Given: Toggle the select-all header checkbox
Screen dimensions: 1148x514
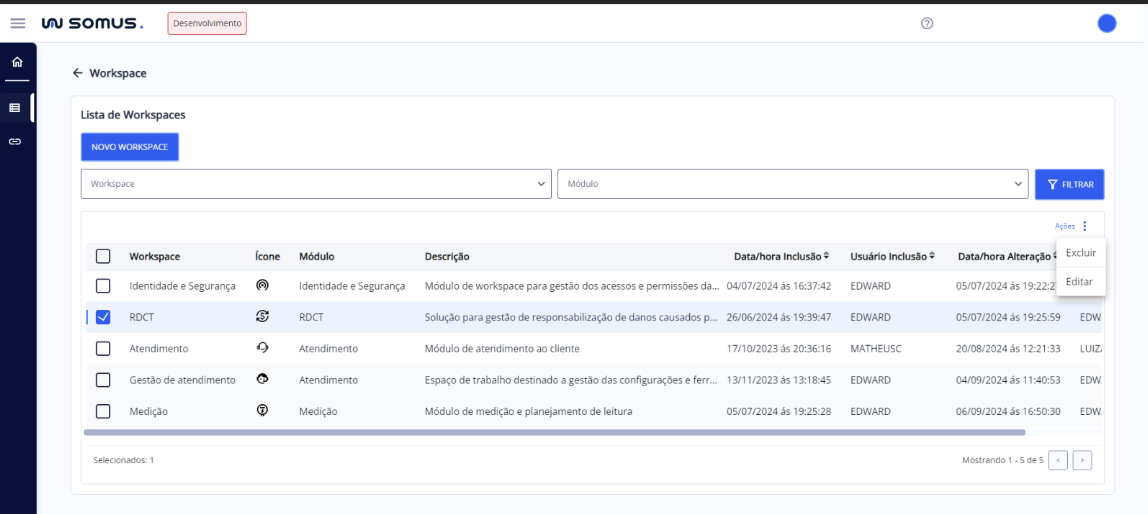Looking at the screenshot, I should pos(103,256).
